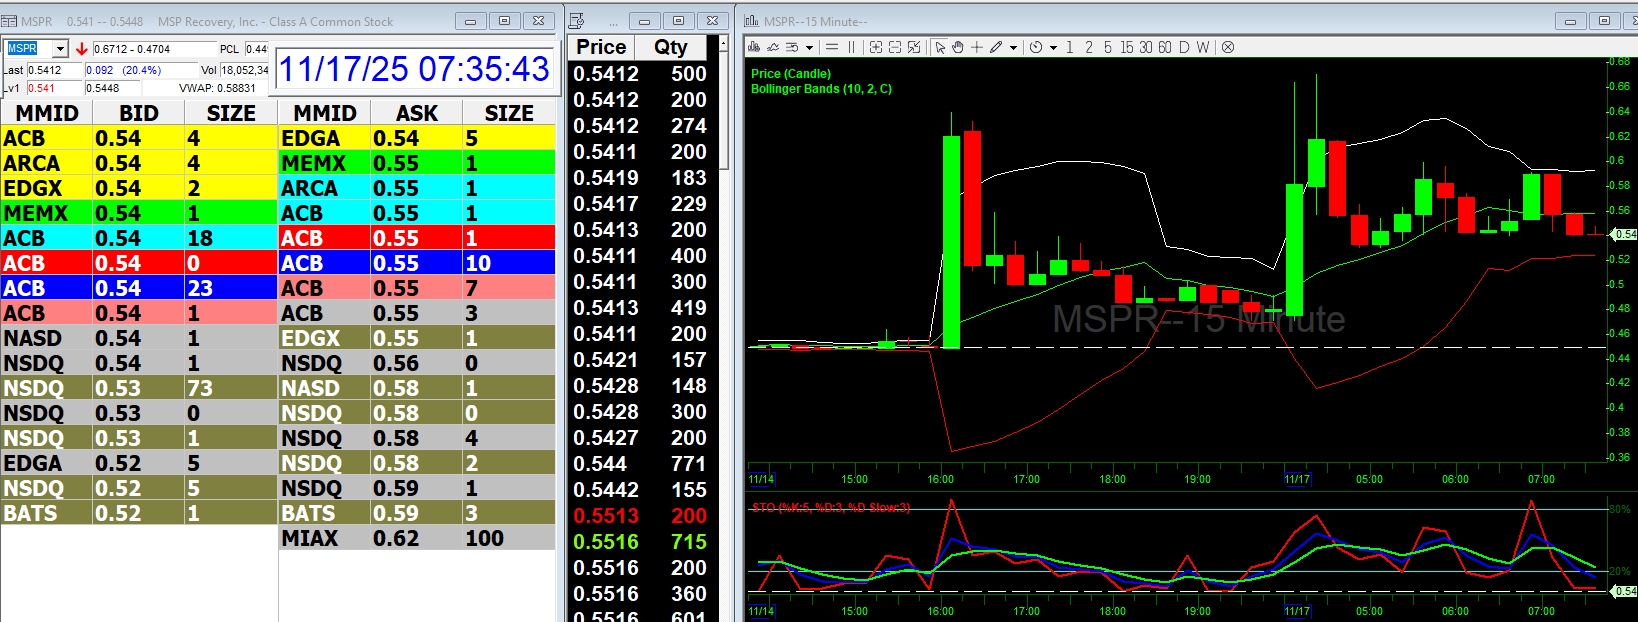Click the zoom out chart icon
This screenshot has height=622, width=1638.
[895, 47]
